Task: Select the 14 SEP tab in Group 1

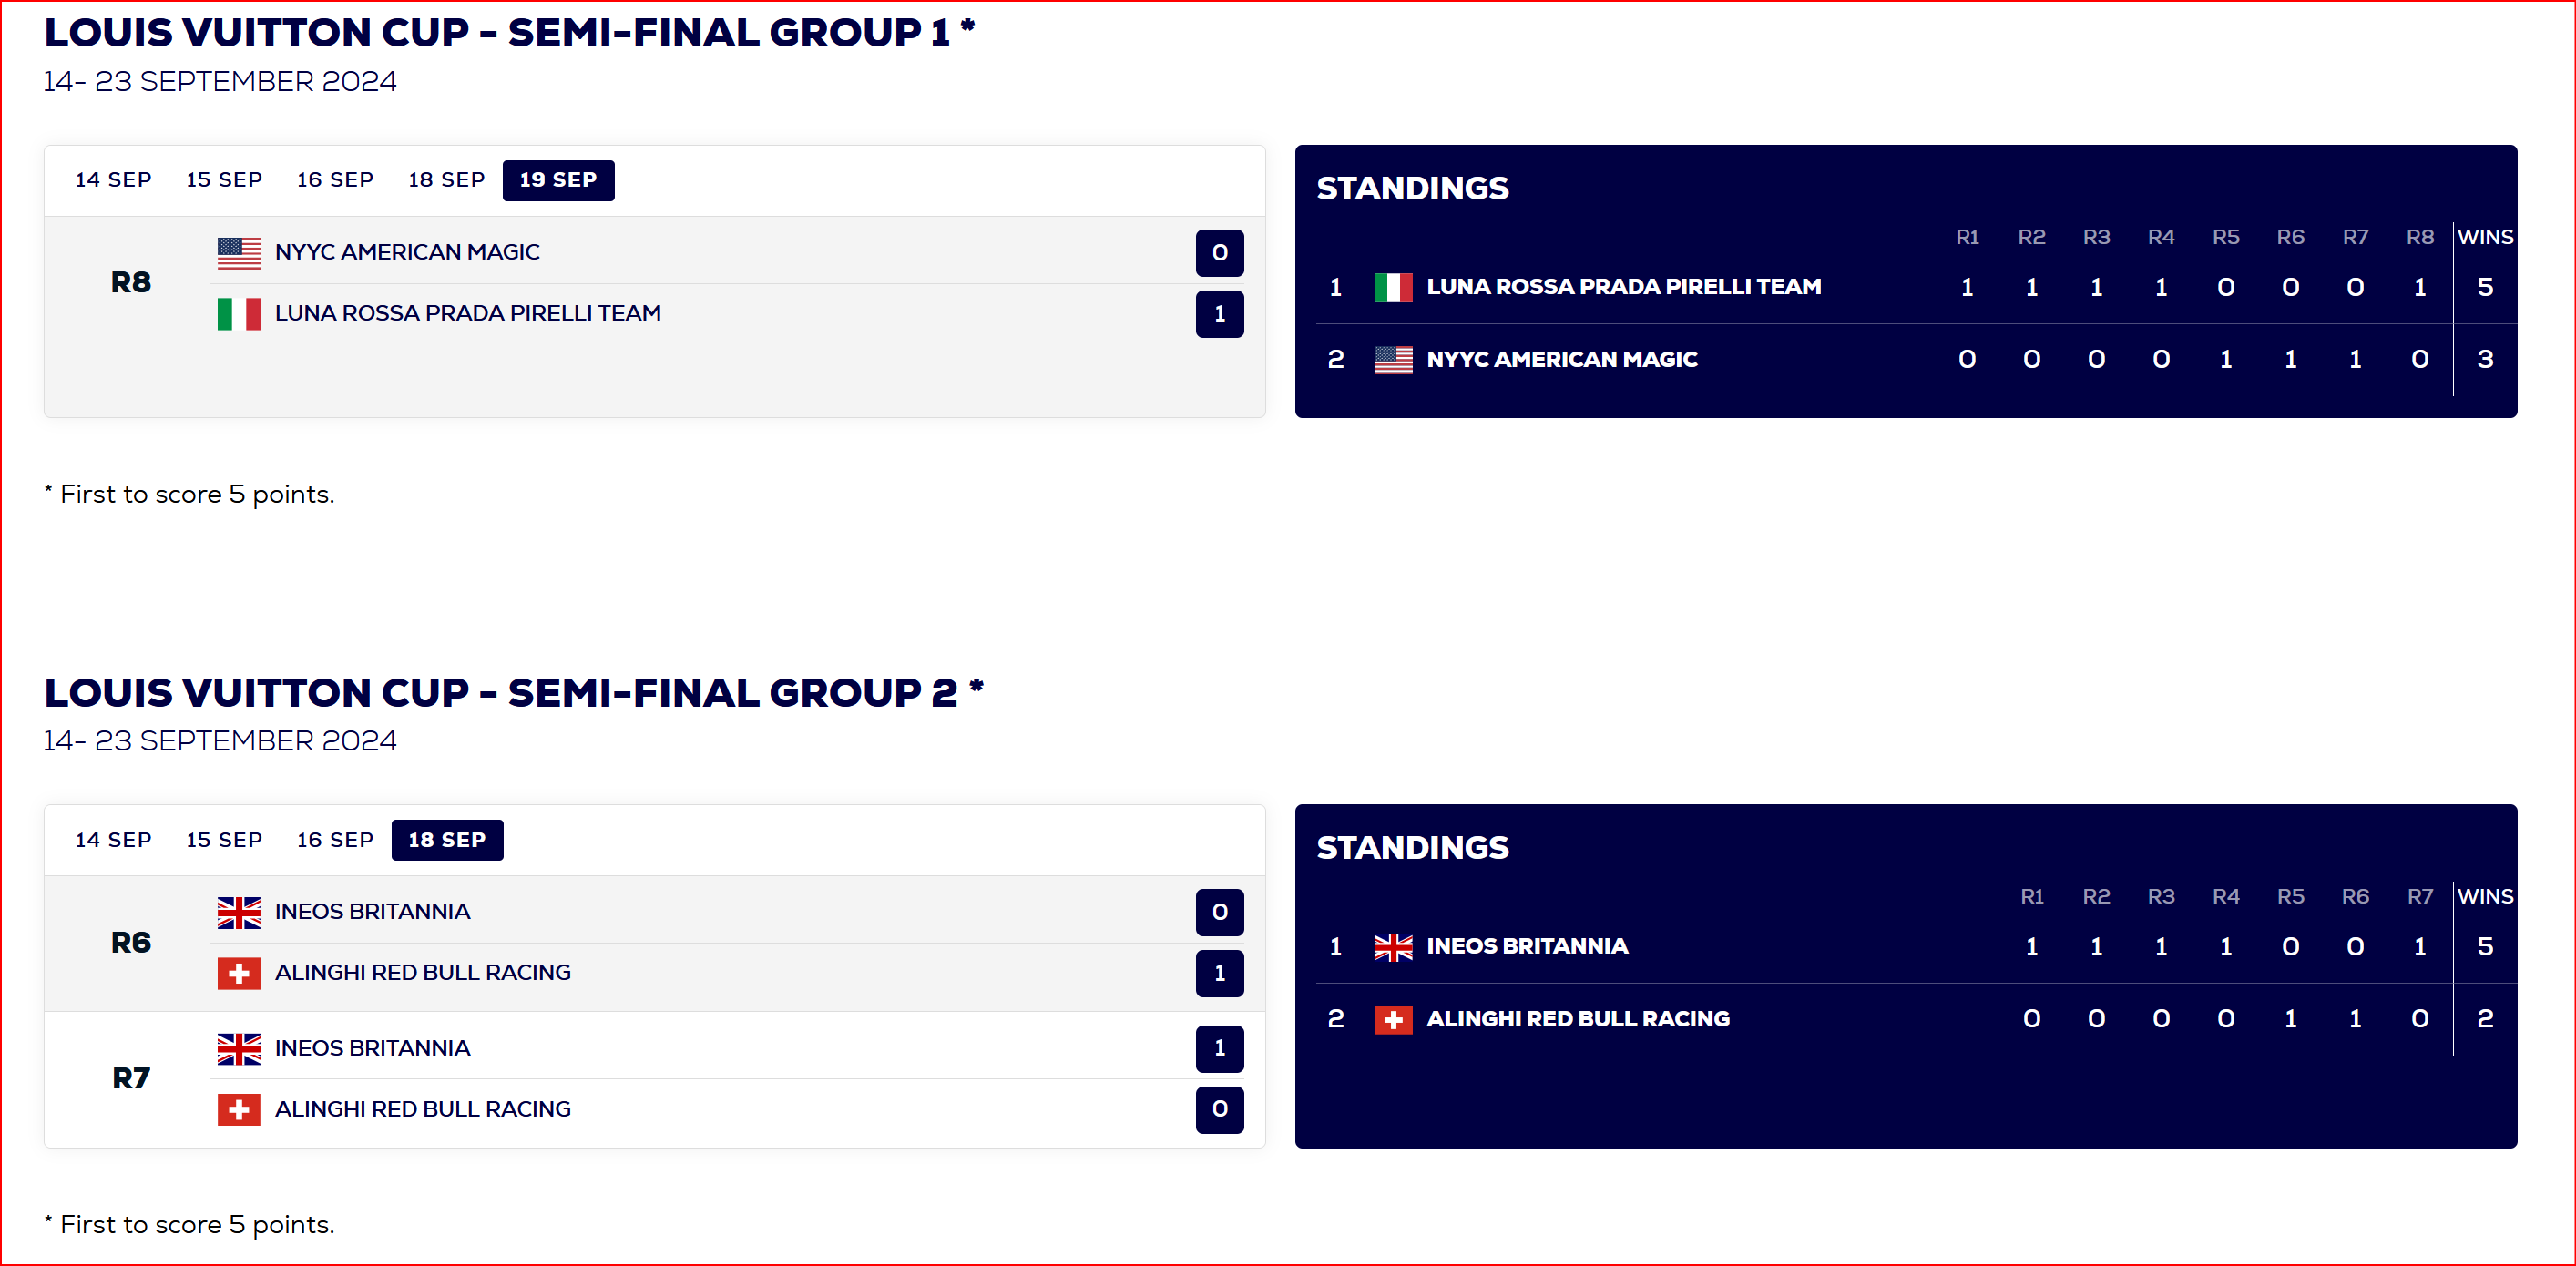Action: tap(113, 180)
